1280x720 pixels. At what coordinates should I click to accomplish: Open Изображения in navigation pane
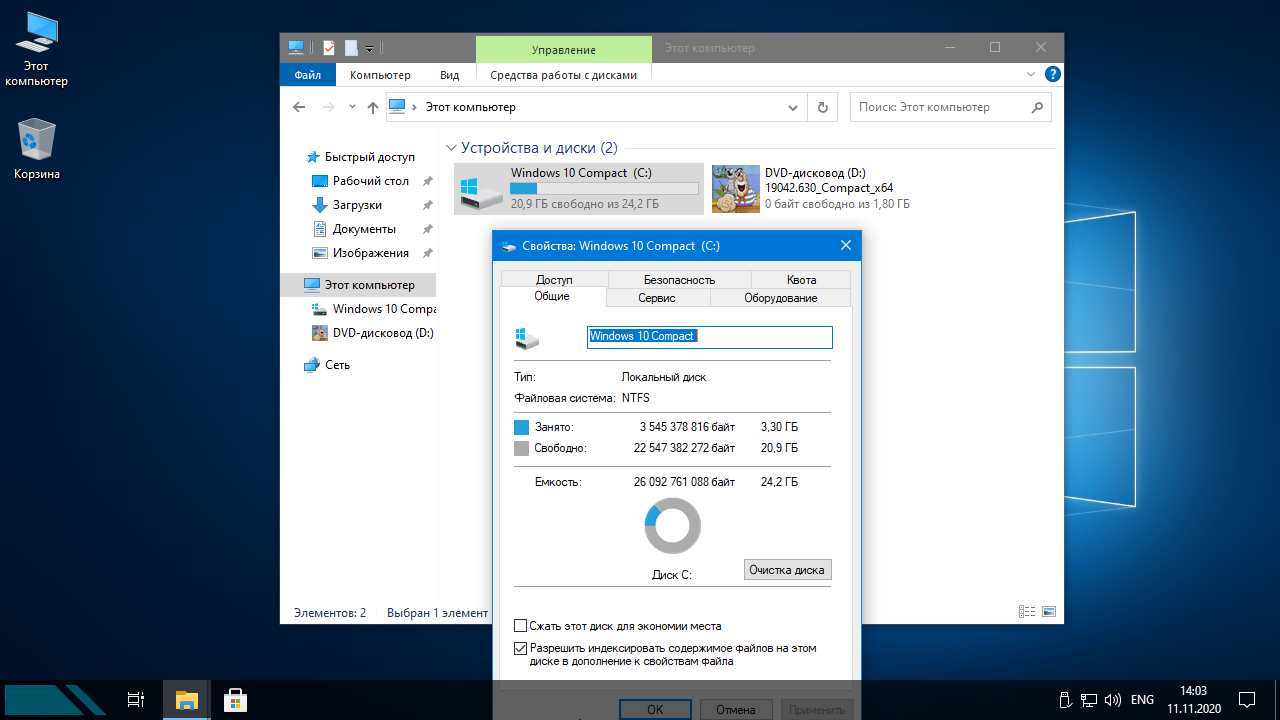tap(370, 253)
